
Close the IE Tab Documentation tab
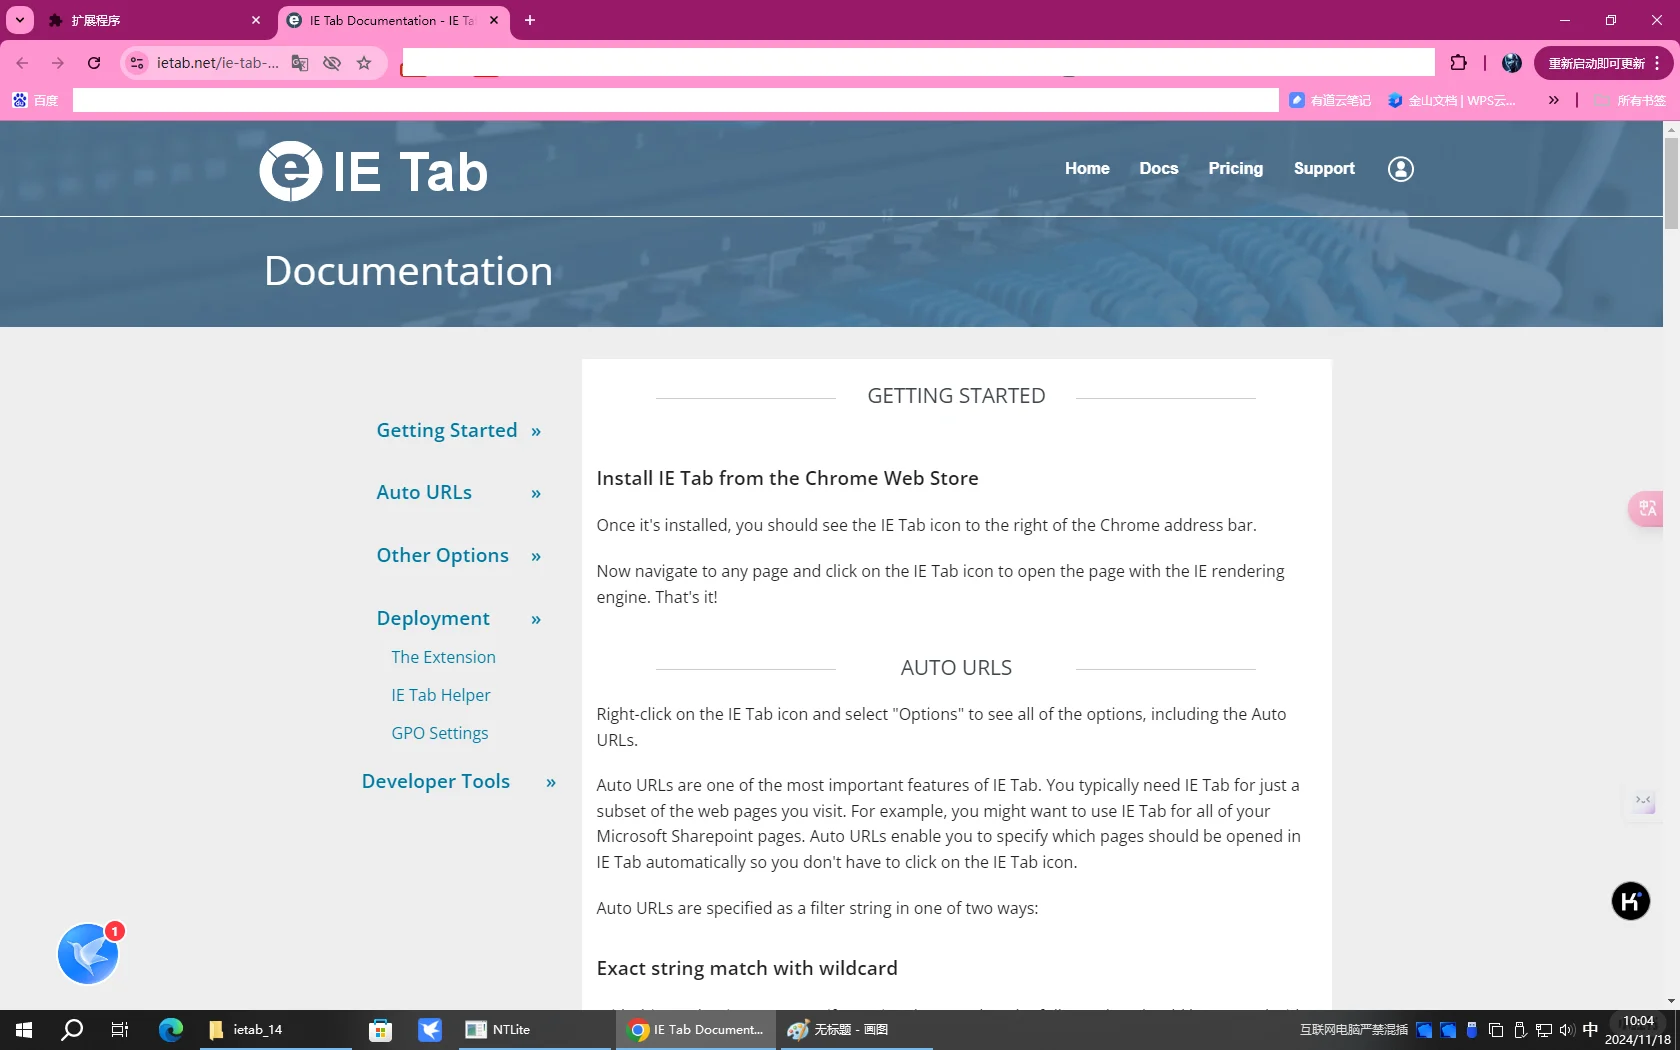click(494, 20)
